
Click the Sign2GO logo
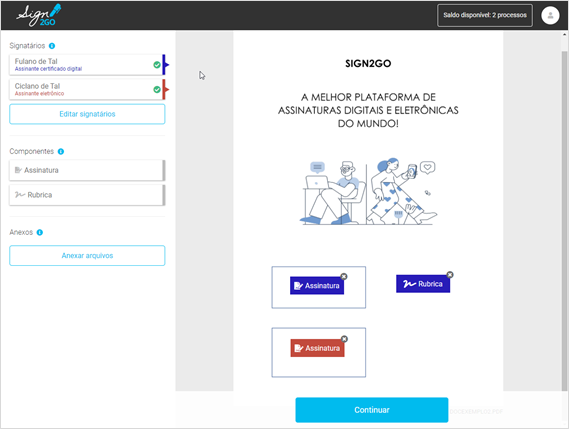click(x=38, y=15)
